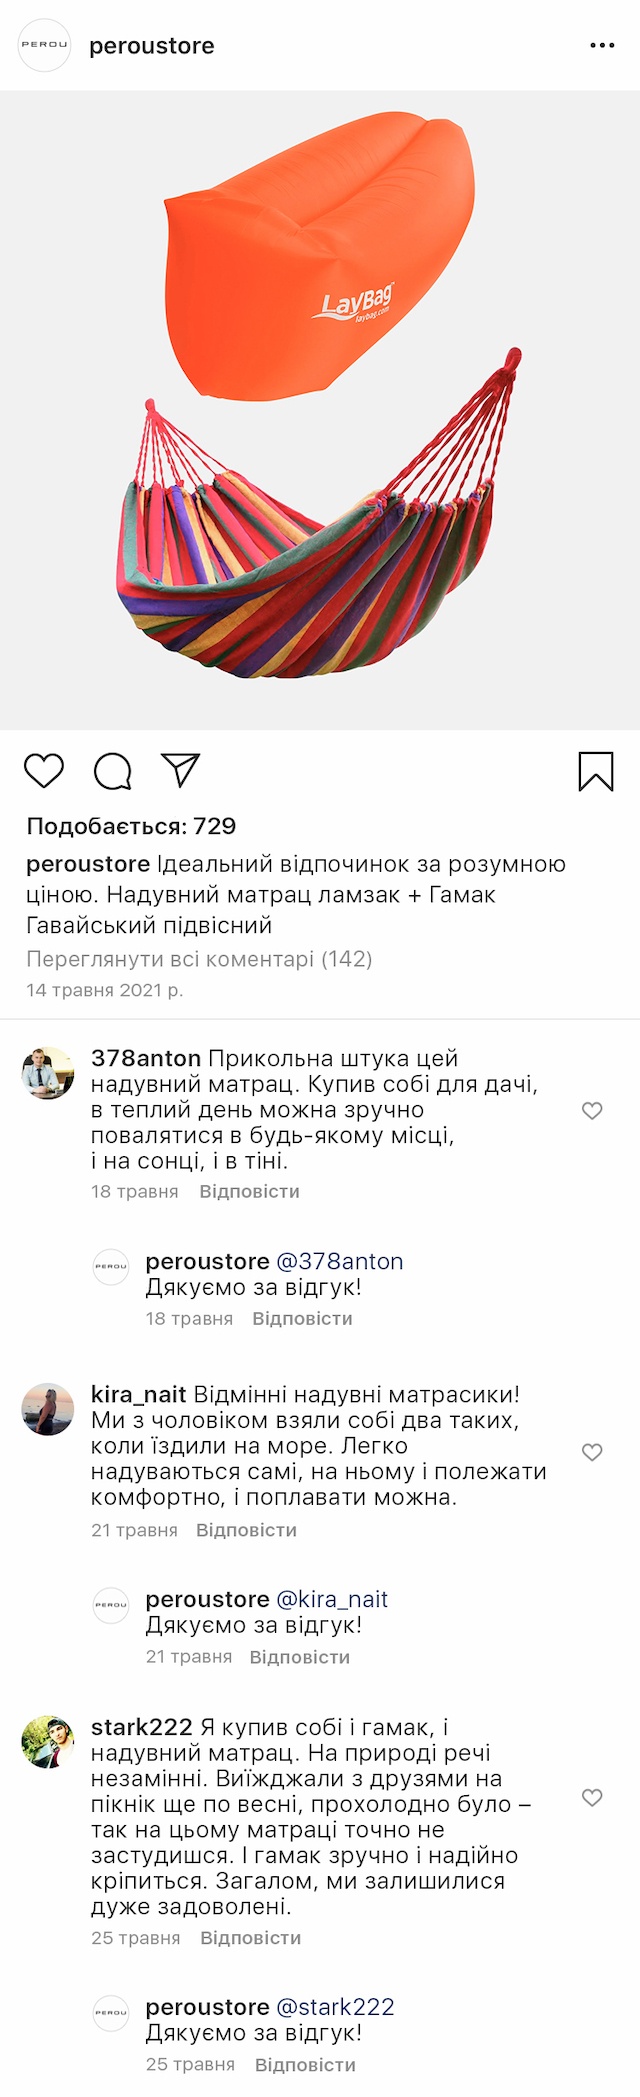The width and height of the screenshot is (640, 2097).
Task: Open the @378anton mention link
Action: pos(339,1262)
